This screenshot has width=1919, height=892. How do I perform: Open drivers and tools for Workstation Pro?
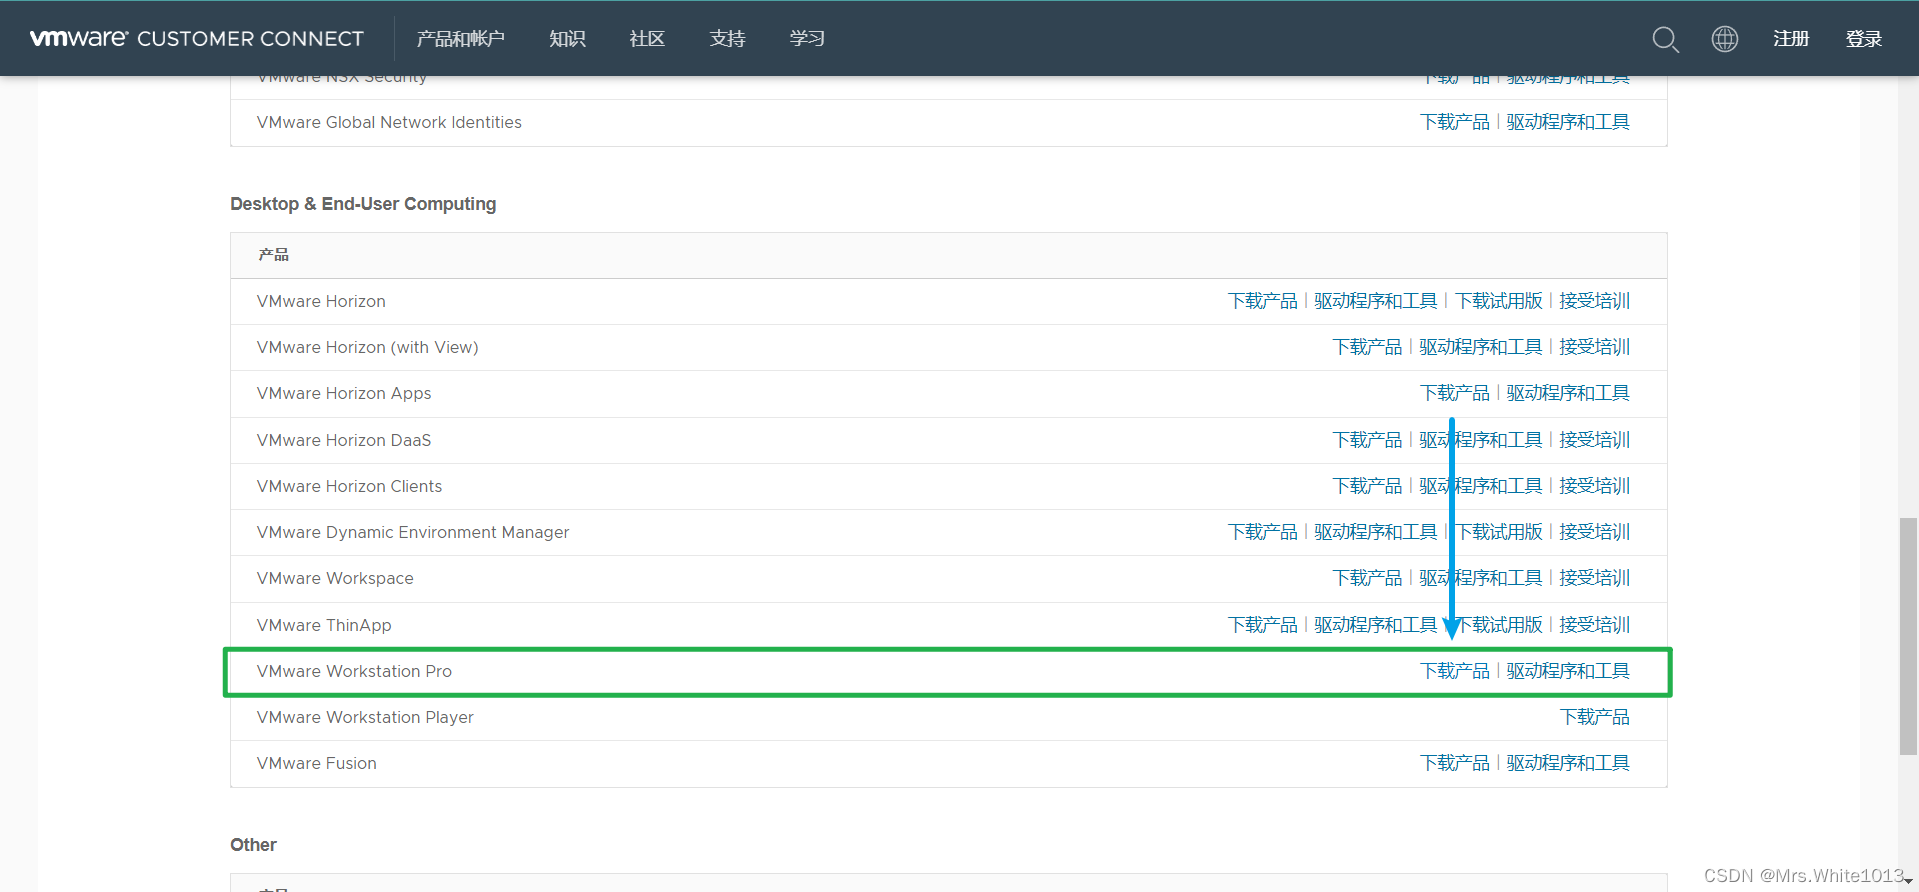[x=1568, y=671]
